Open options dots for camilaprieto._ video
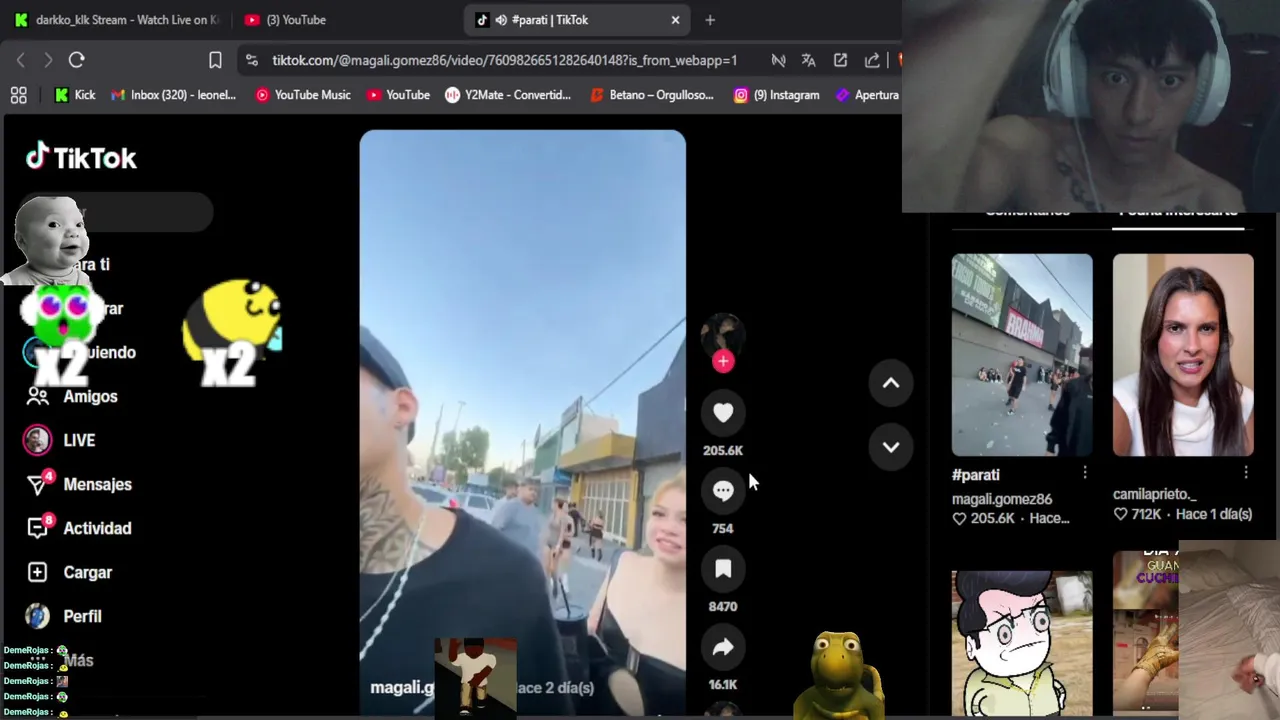Viewport: 1280px width, 720px height. coord(1246,472)
